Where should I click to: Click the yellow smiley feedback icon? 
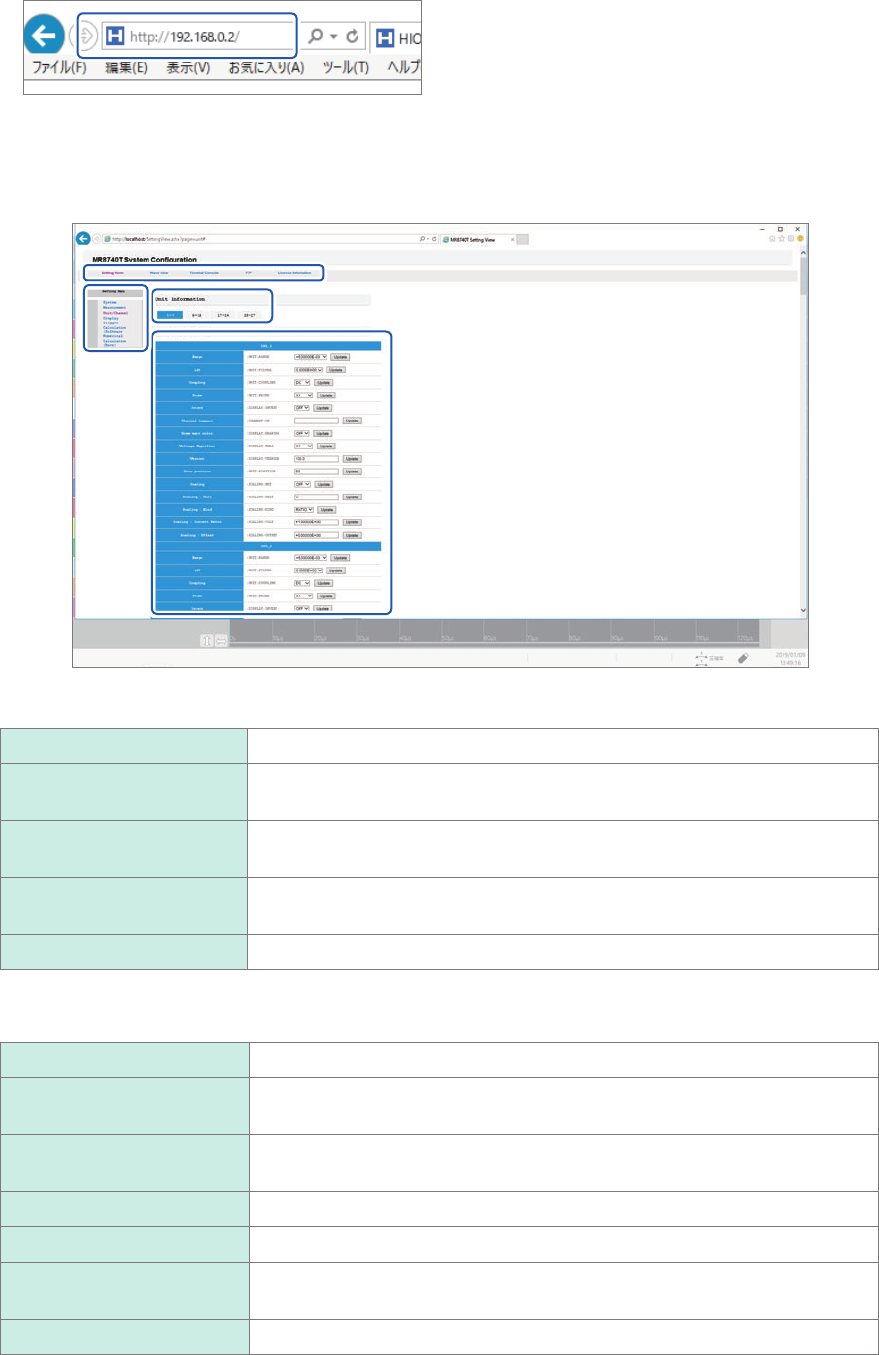point(799,239)
